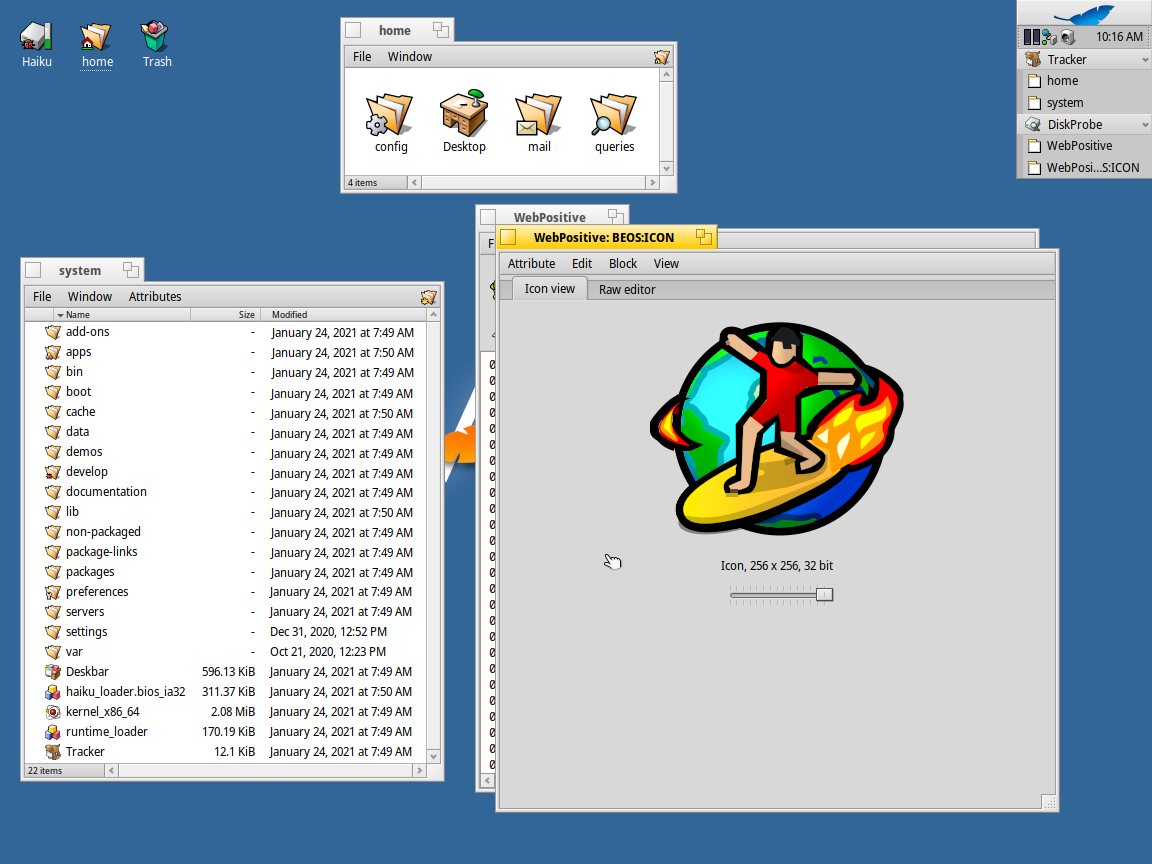Image resolution: width=1152 pixels, height=864 pixels.
Task: Collapse the Tracker group in Deskbar
Action: click(1145, 60)
